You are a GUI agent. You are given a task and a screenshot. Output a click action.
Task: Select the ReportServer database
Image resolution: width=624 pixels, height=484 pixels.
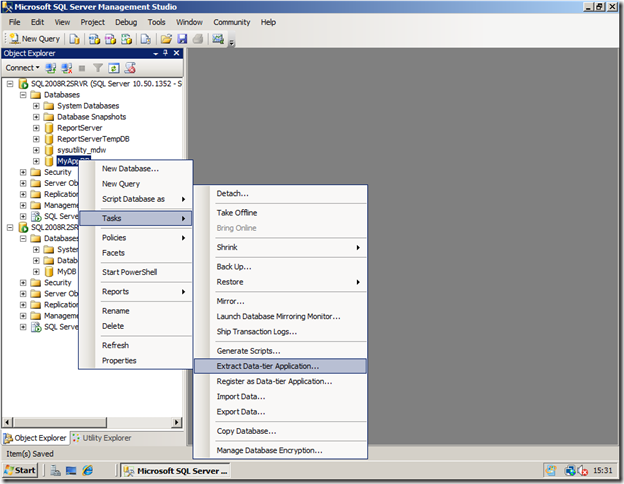point(80,128)
